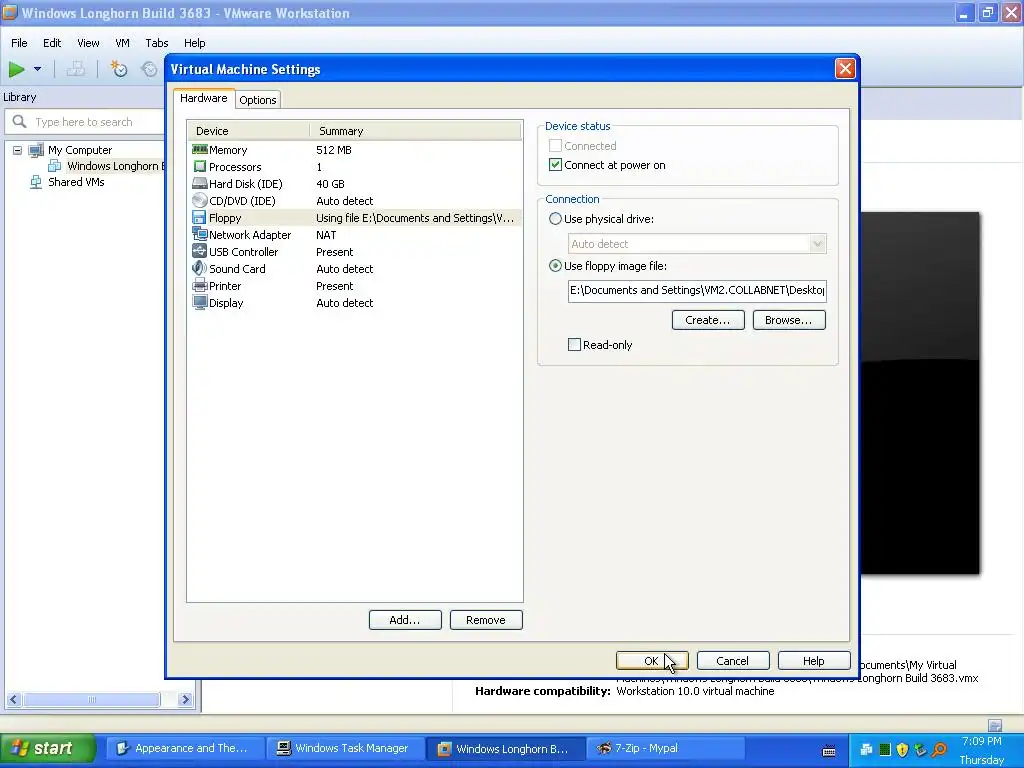Select Shared VMs in the Library tree
The width and height of the screenshot is (1024, 768).
click(x=76, y=182)
